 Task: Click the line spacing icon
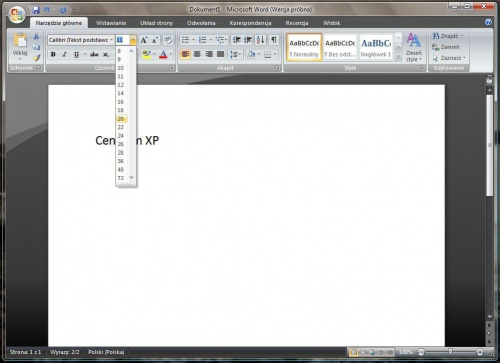point(234,54)
